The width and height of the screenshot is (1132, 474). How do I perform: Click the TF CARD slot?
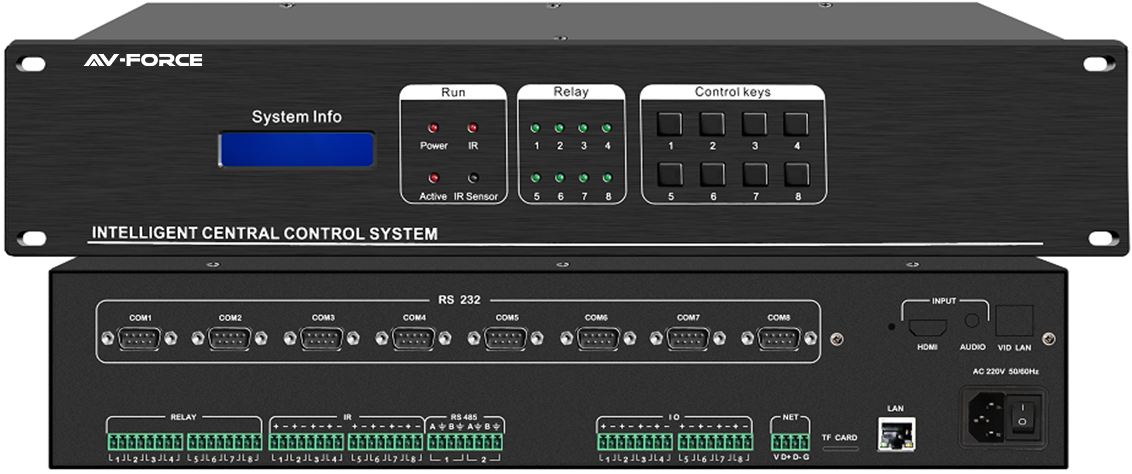click(x=840, y=448)
